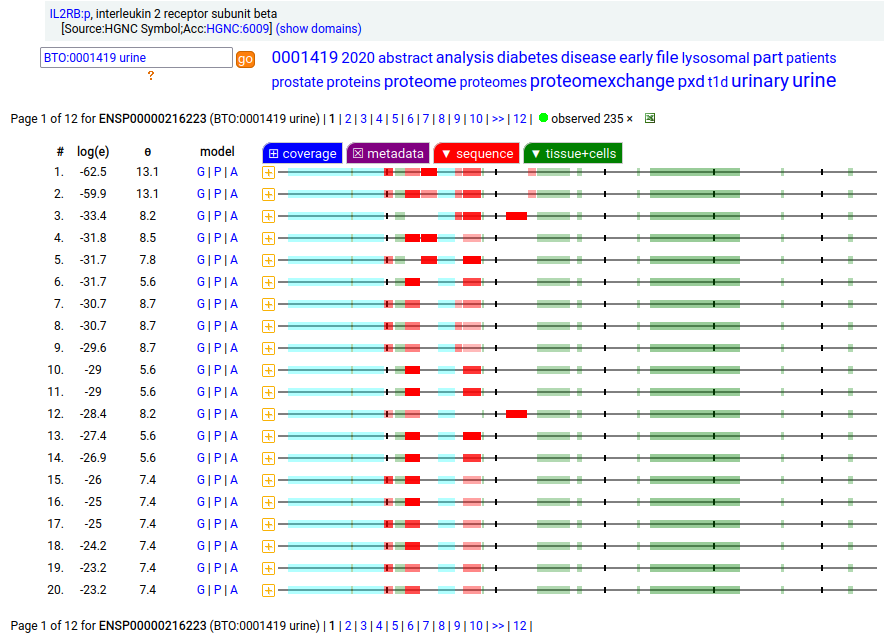Open the plus icon on row 16
Viewport: 884px width, 644px height.
point(268,502)
